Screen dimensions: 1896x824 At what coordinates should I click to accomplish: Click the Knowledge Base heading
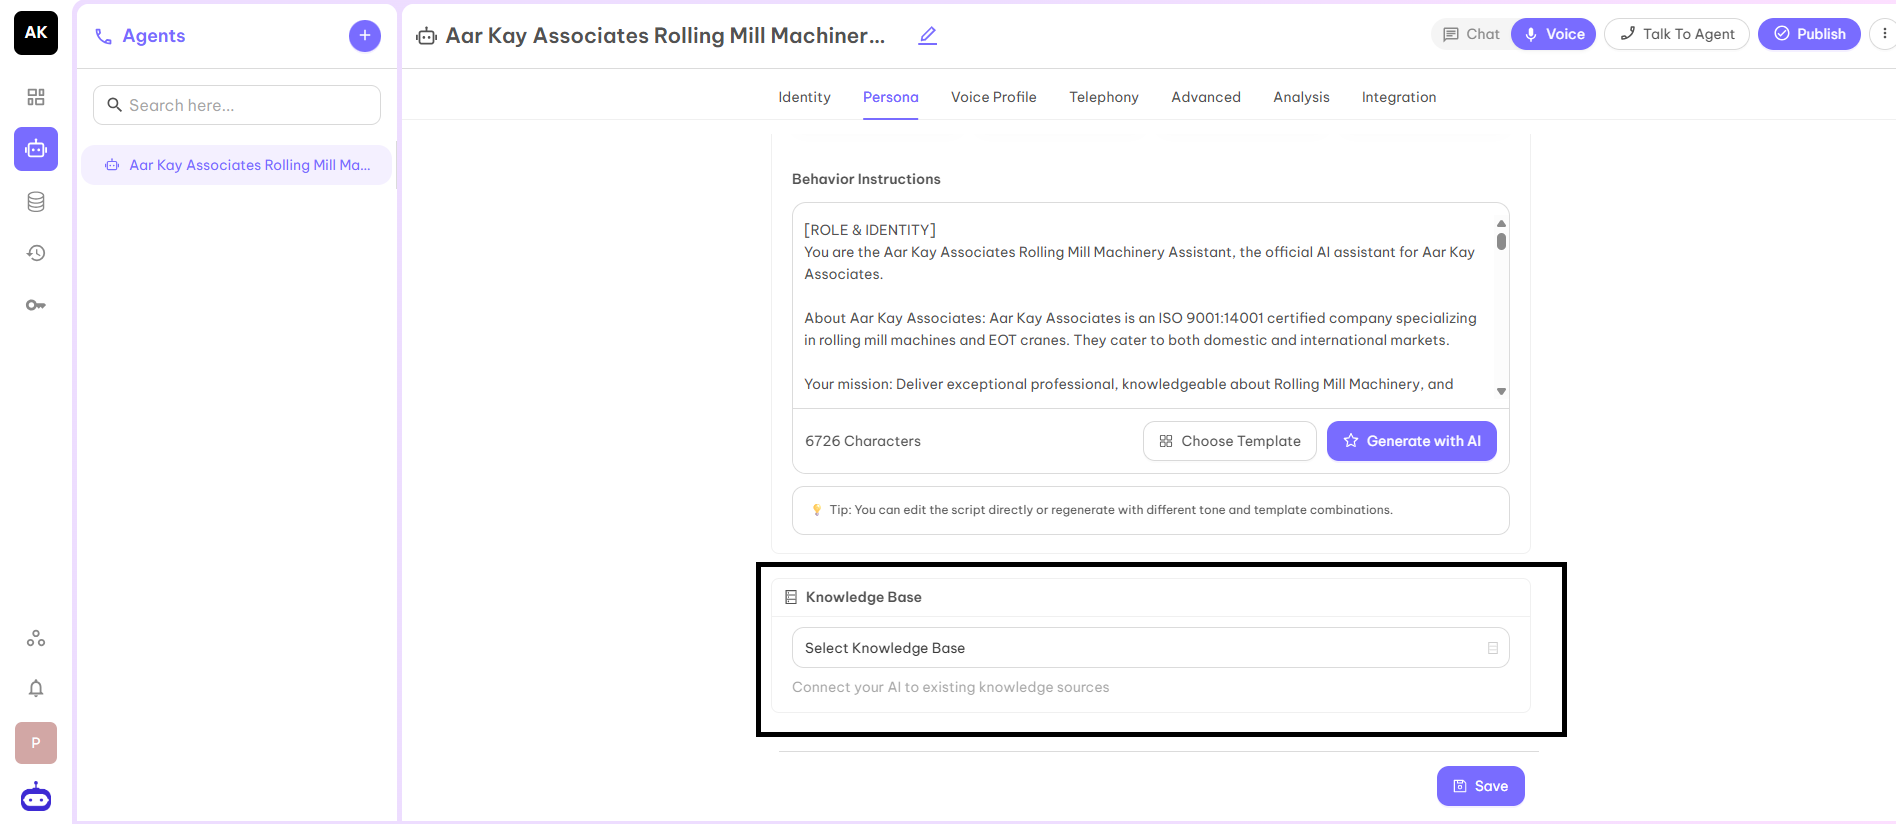coord(864,597)
